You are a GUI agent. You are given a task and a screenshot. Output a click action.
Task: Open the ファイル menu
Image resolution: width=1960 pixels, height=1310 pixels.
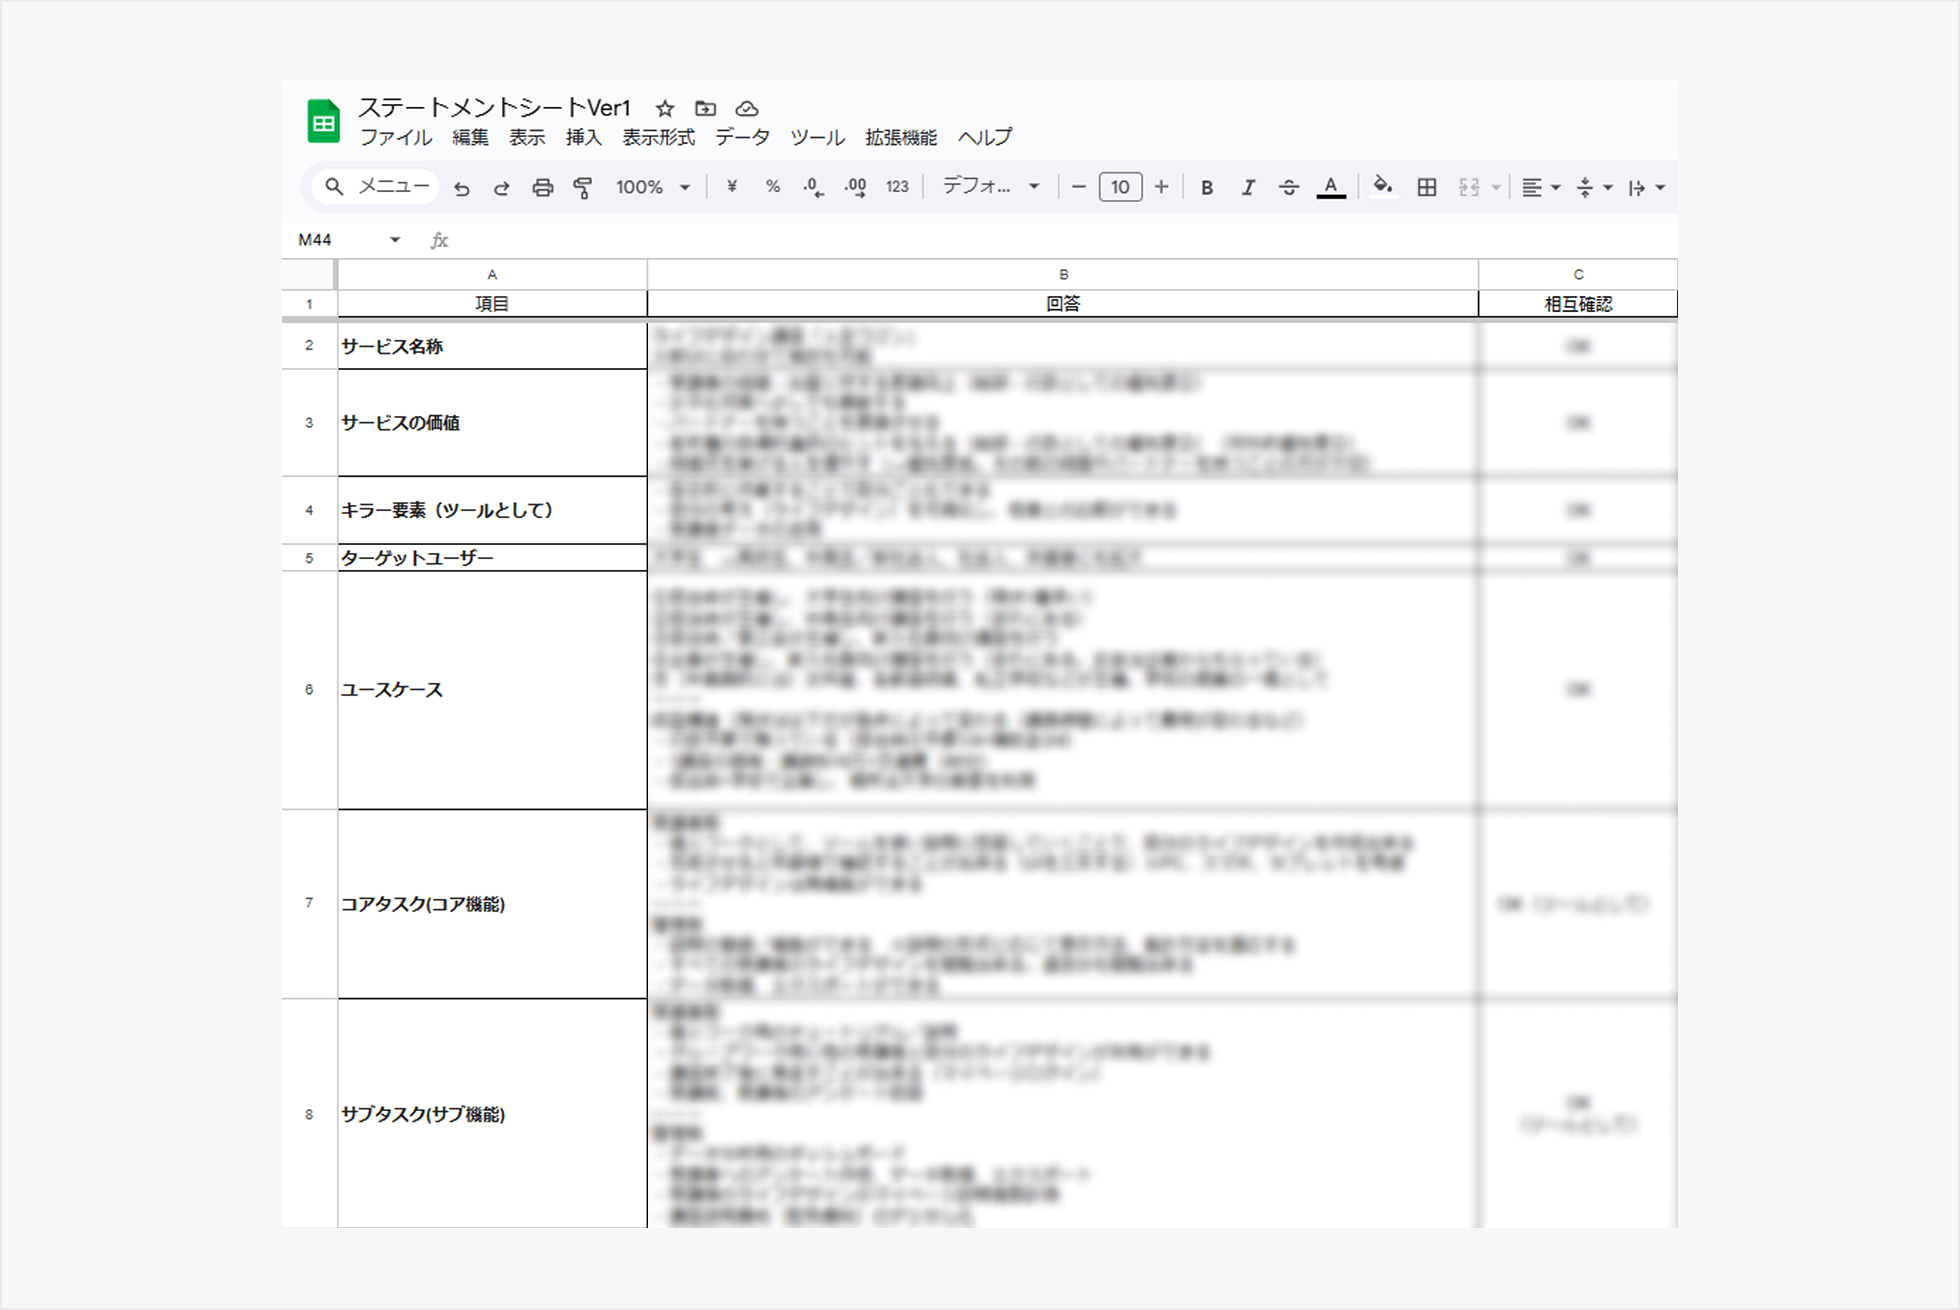[x=395, y=138]
